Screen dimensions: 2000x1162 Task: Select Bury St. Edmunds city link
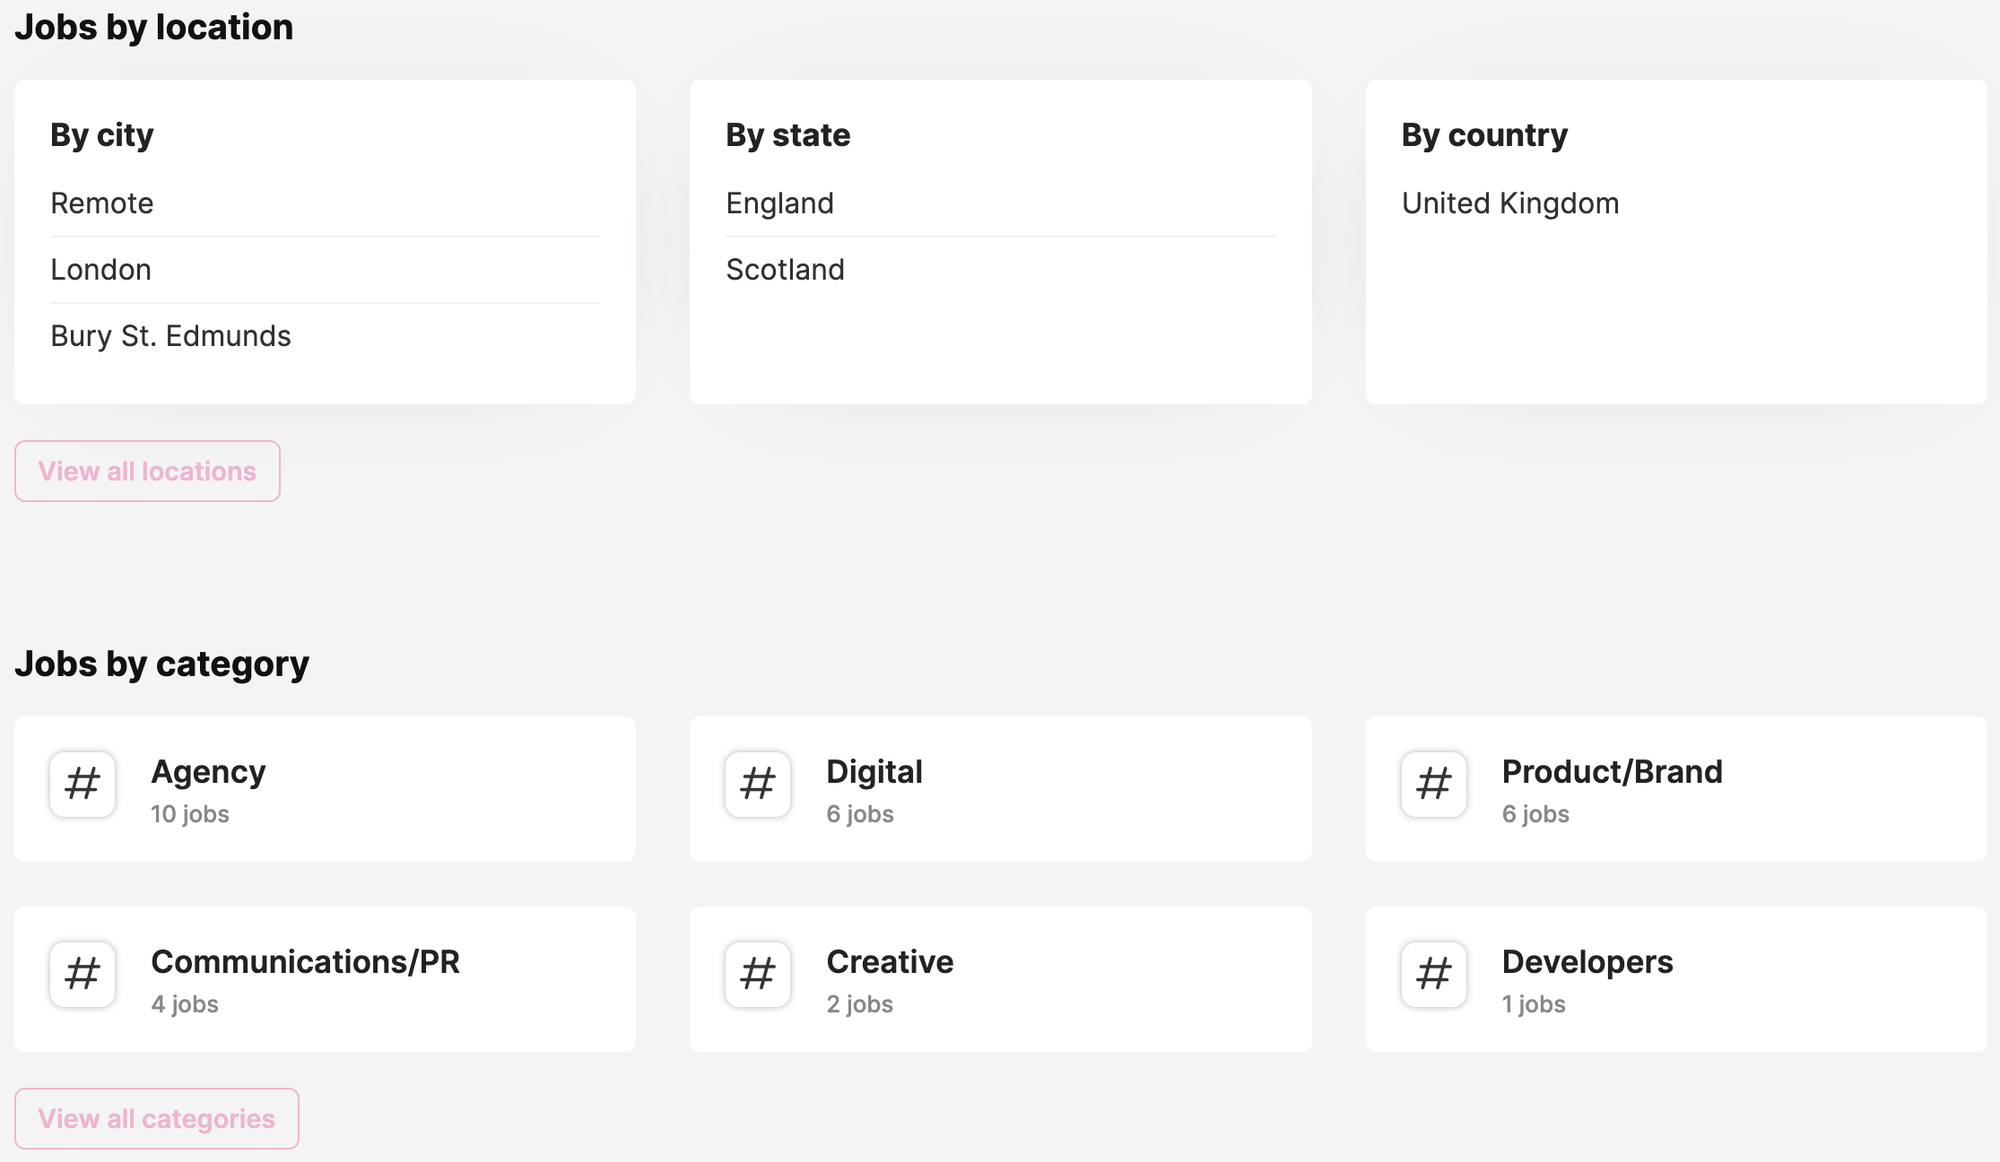(x=171, y=336)
